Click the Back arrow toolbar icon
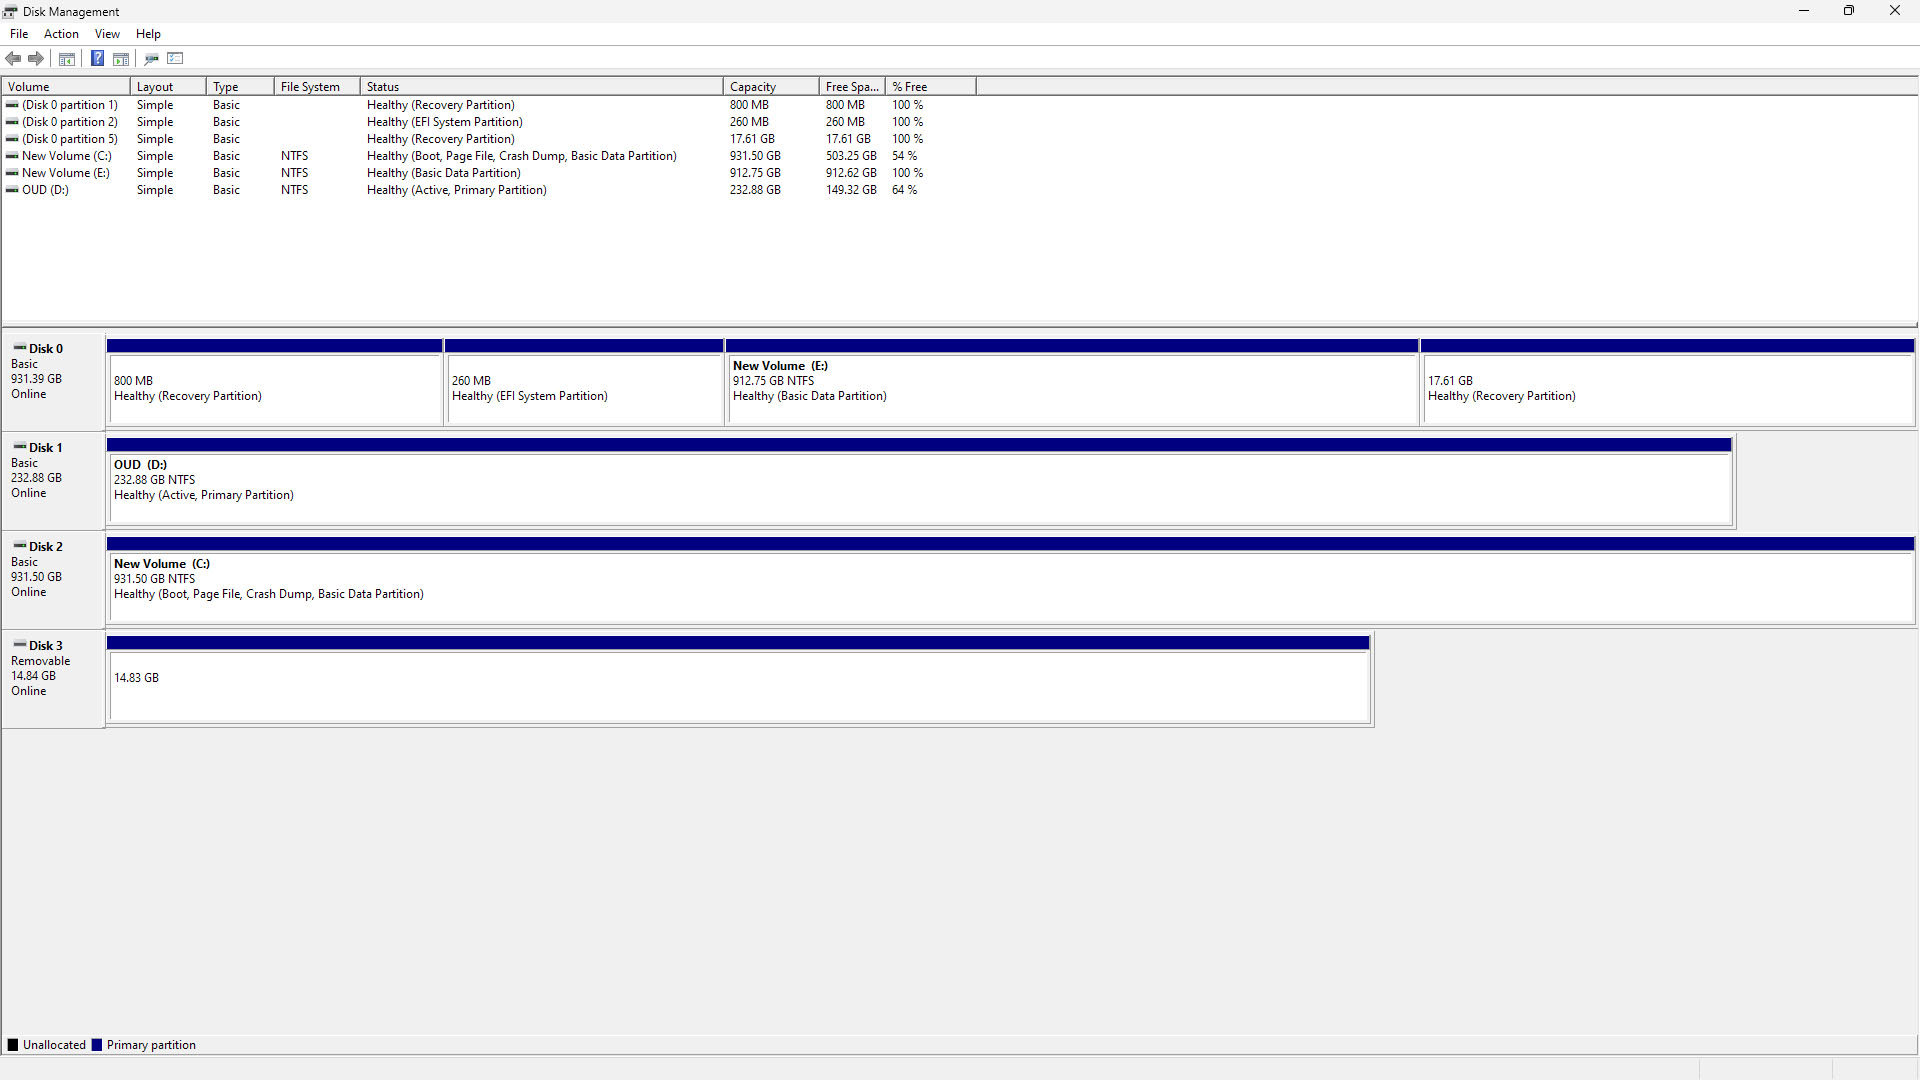The width and height of the screenshot is (1920, 1080). tap(13, 59)
